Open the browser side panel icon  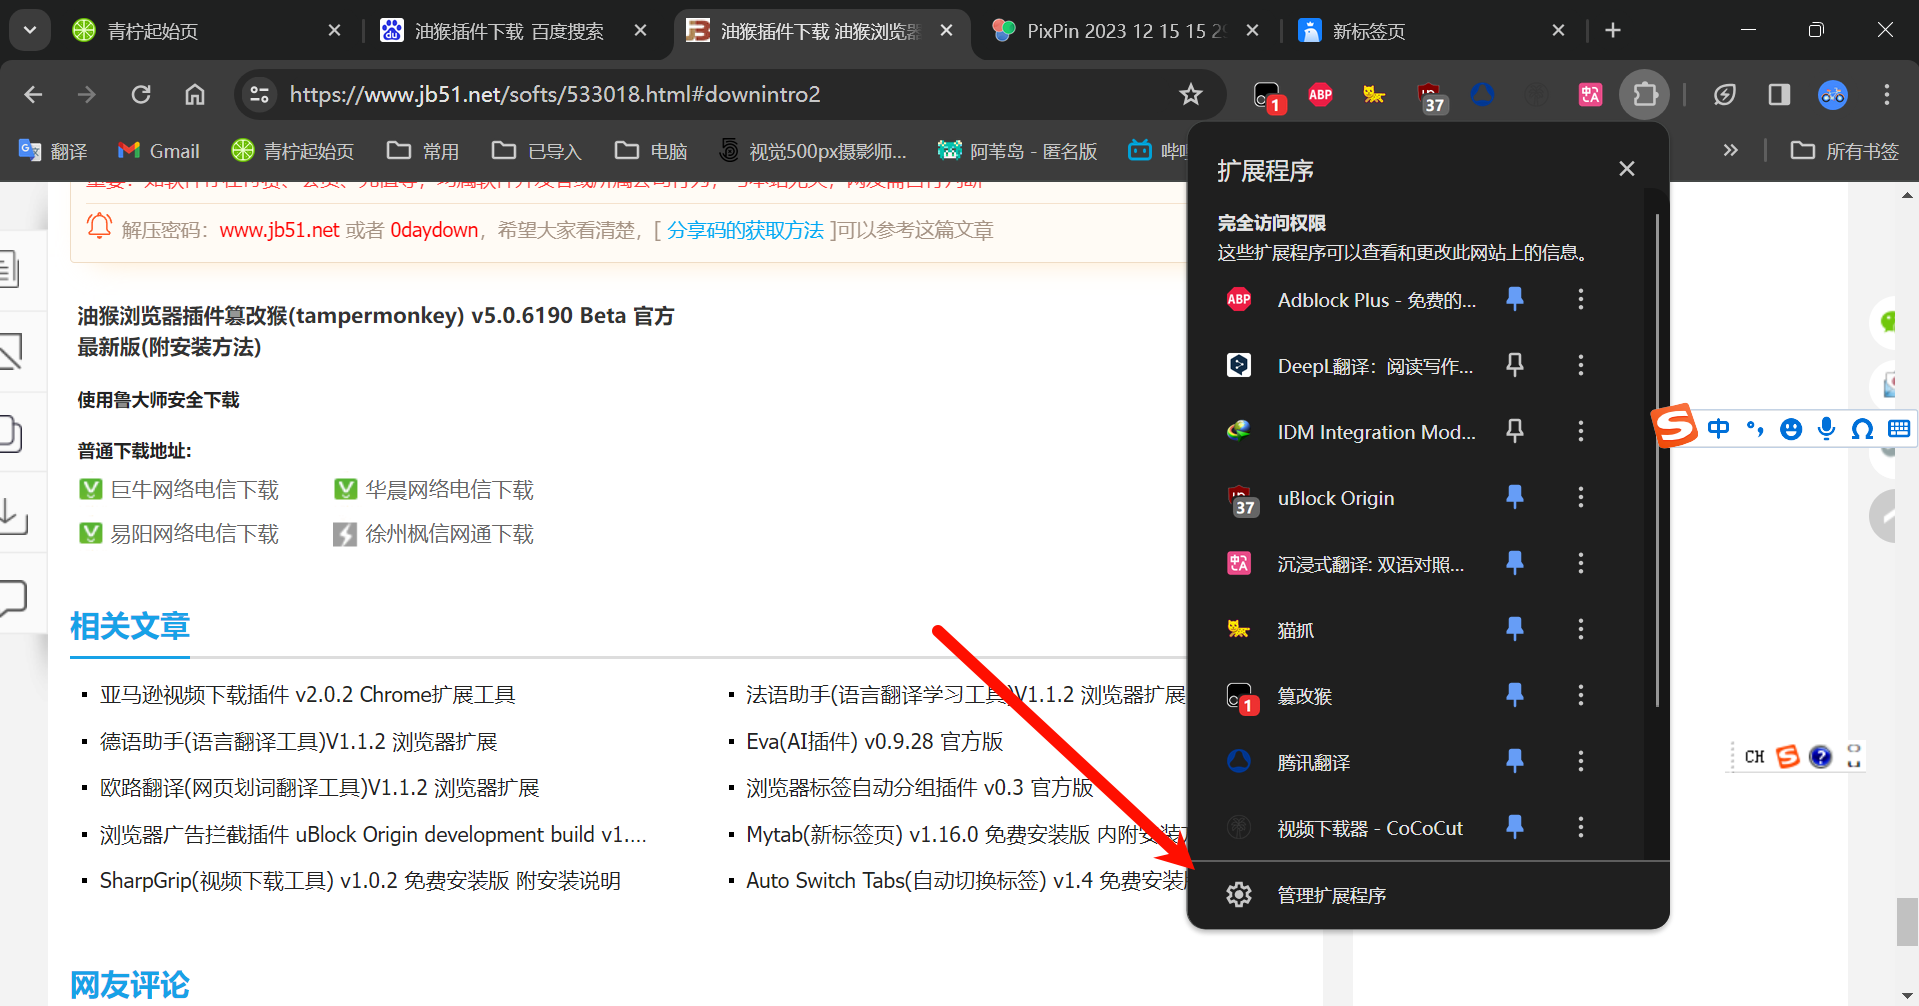[1778, 95]
